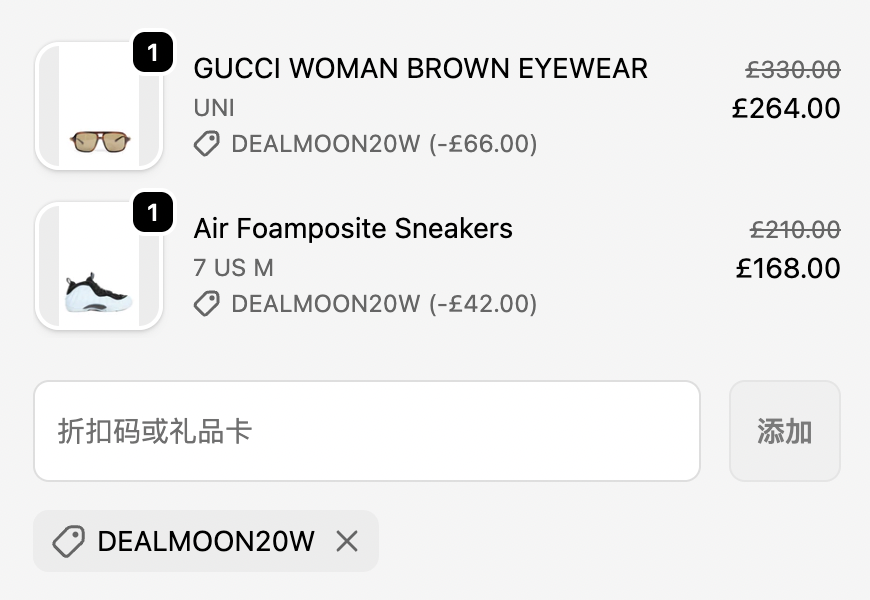Screen dimensions: 870x600
Task: Click the £168.00 discounted sneakers price
Action: point(788,268)
